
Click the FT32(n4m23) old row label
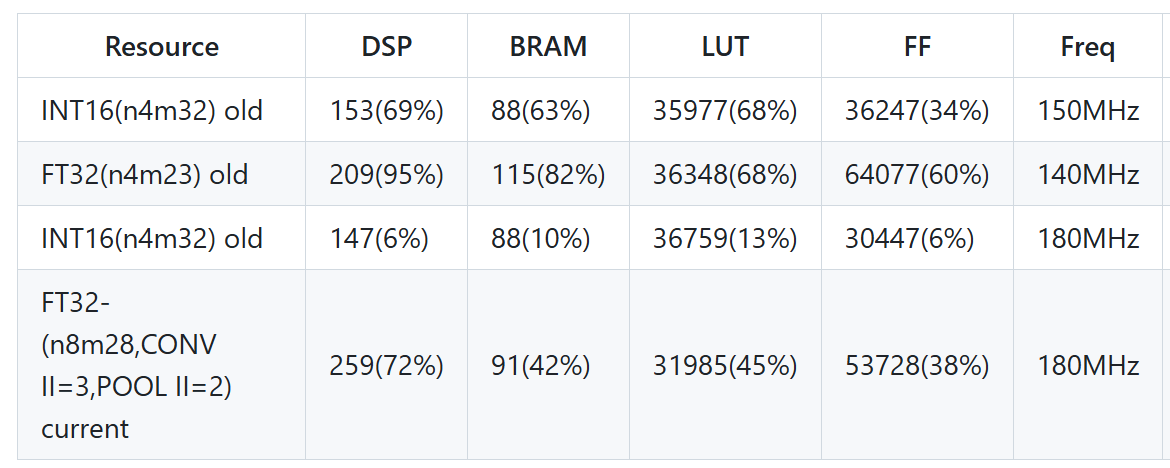click(145, 175)
